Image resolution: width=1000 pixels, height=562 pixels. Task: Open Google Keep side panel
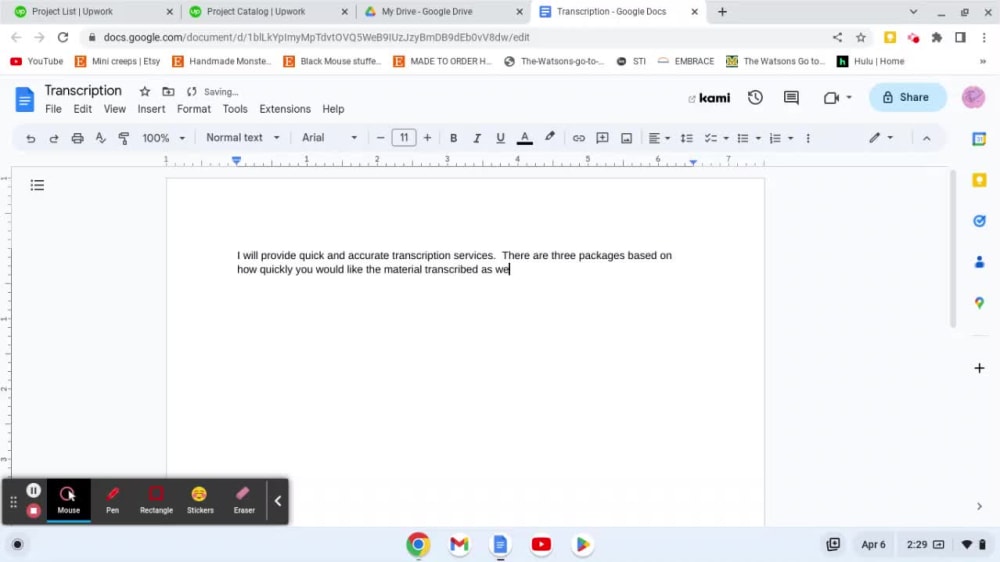pyautogui.click(x=979, y=181)
